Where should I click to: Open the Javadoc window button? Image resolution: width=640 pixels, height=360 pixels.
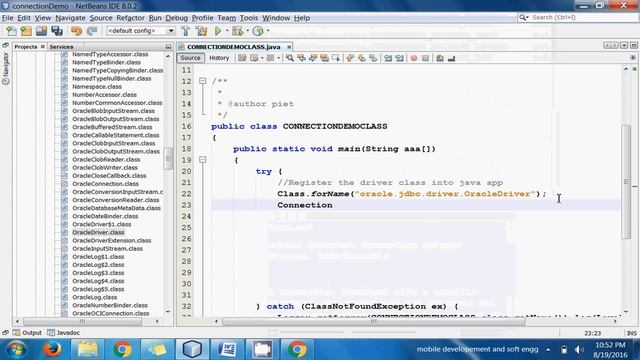[64, 333]
